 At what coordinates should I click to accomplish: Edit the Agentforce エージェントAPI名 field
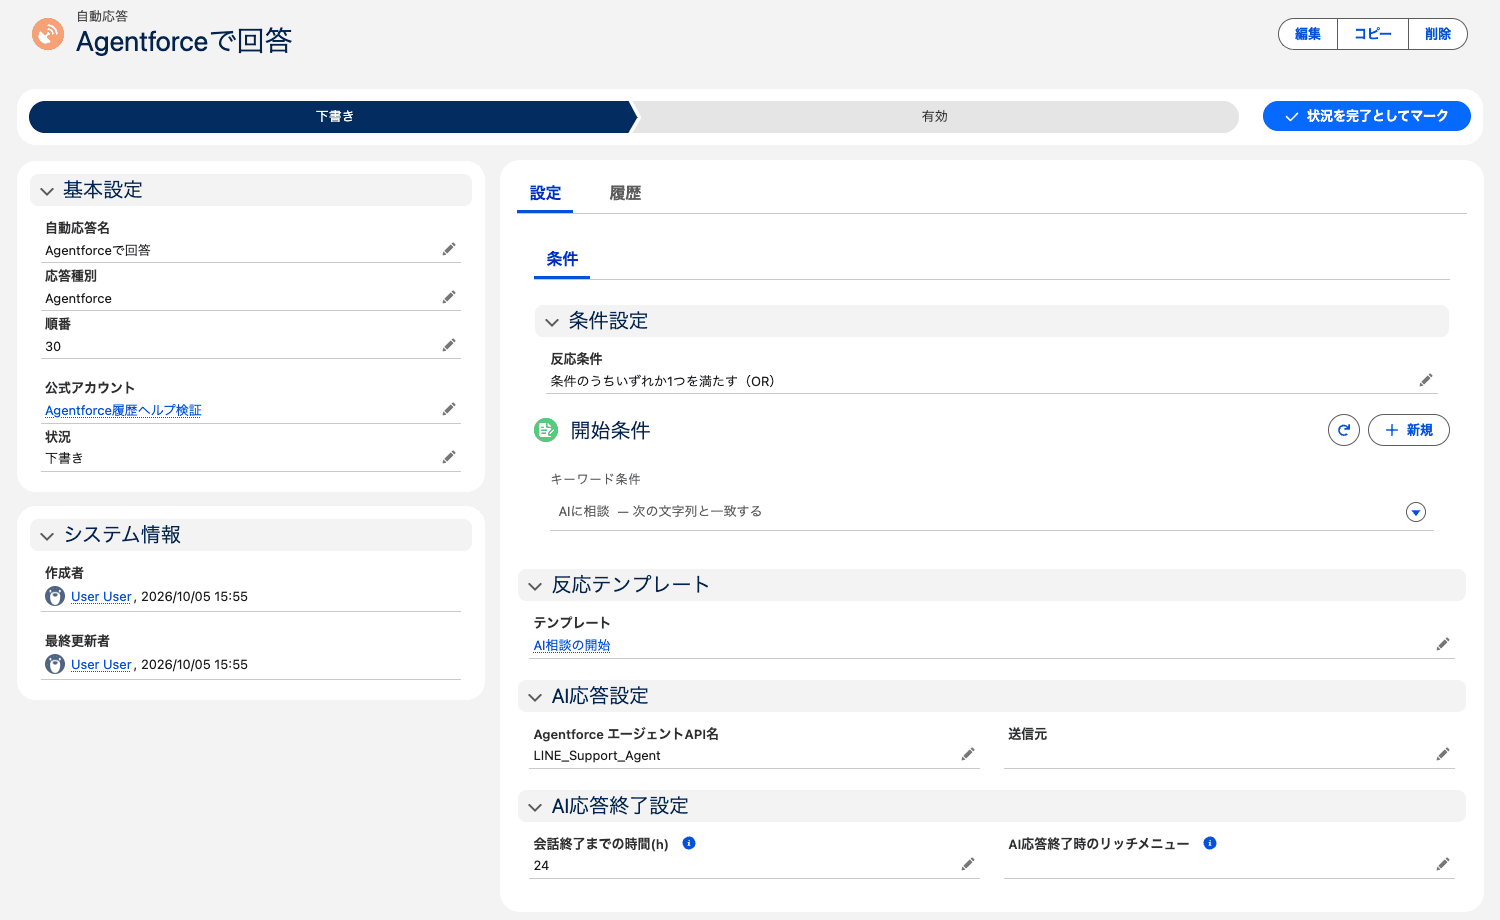968,754
